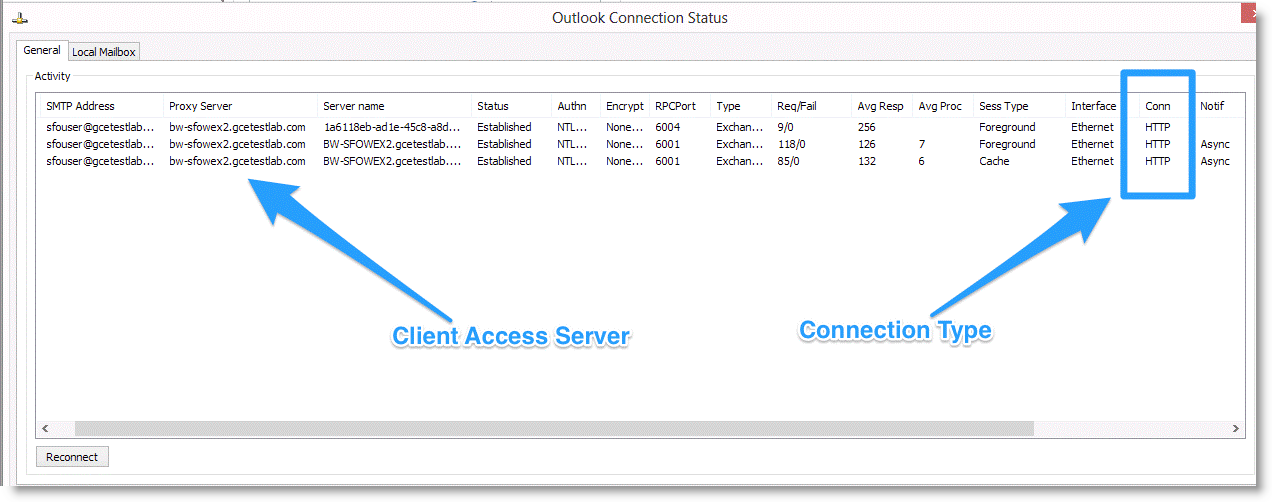Click Avg Resp value 132
This screenshot has width=1272, height=502.
866,161
